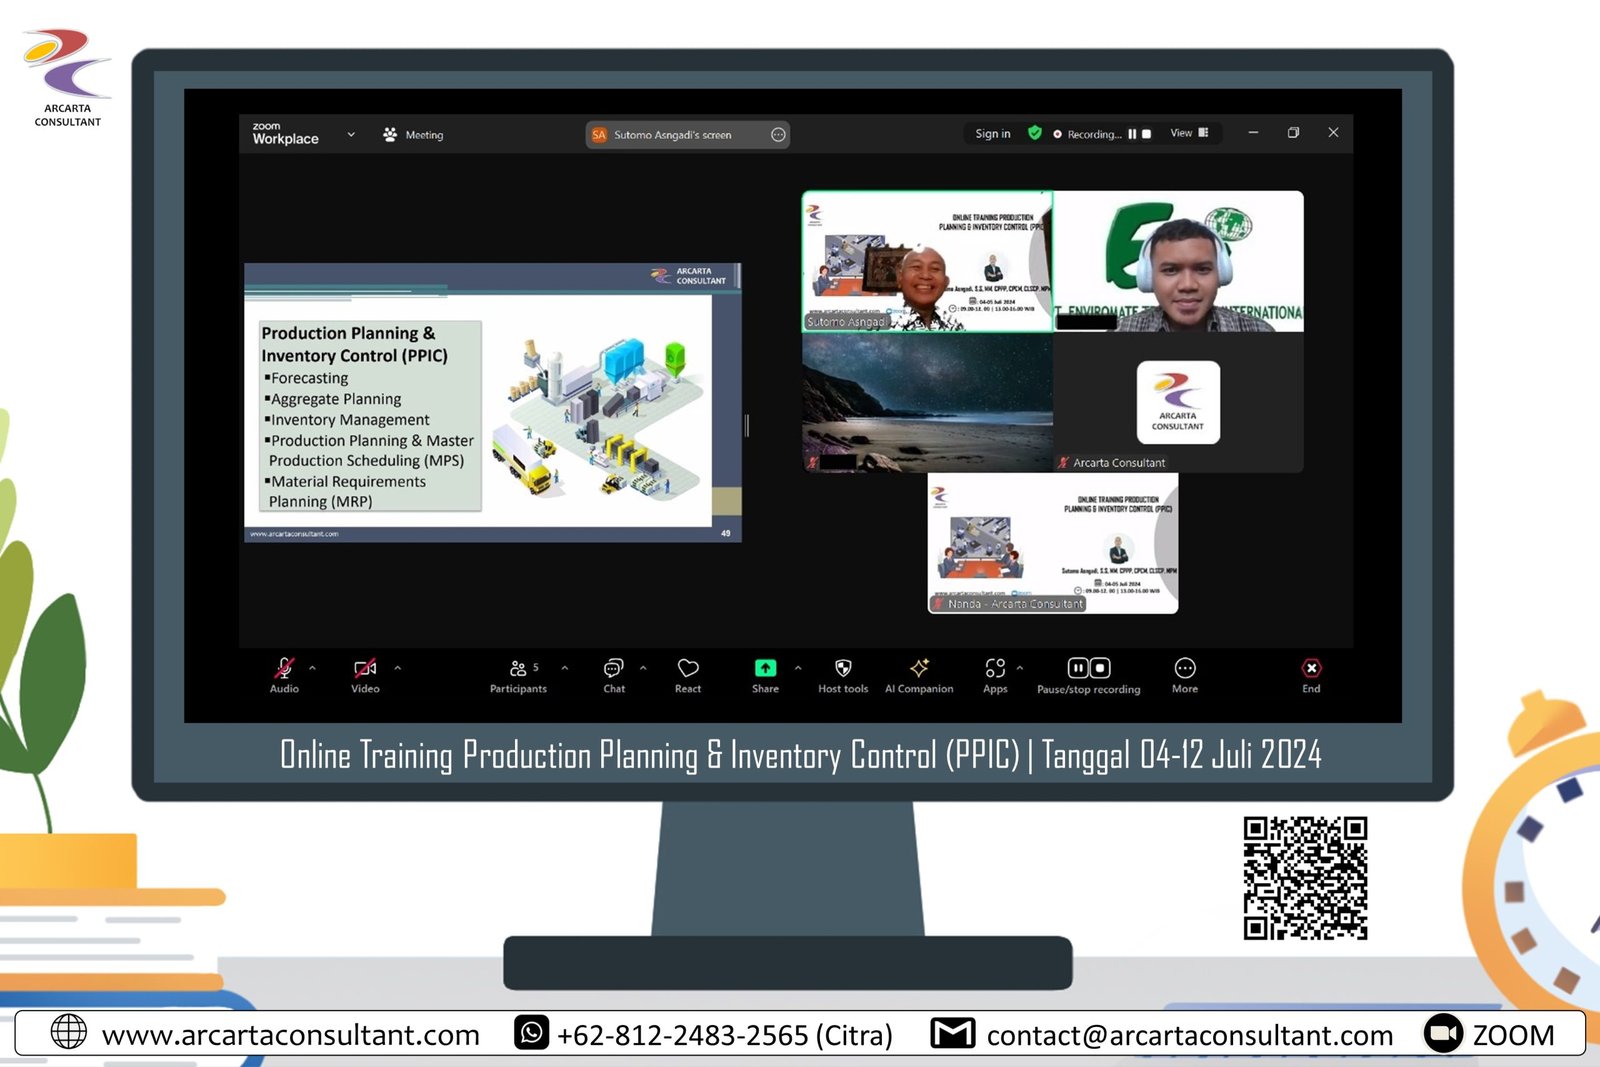
Task: Open Host tools shield icon
Action: click(x=843, y=669)
